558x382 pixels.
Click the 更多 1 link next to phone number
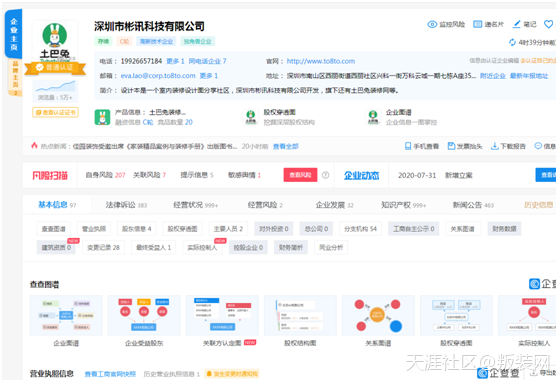click(175, 61)
